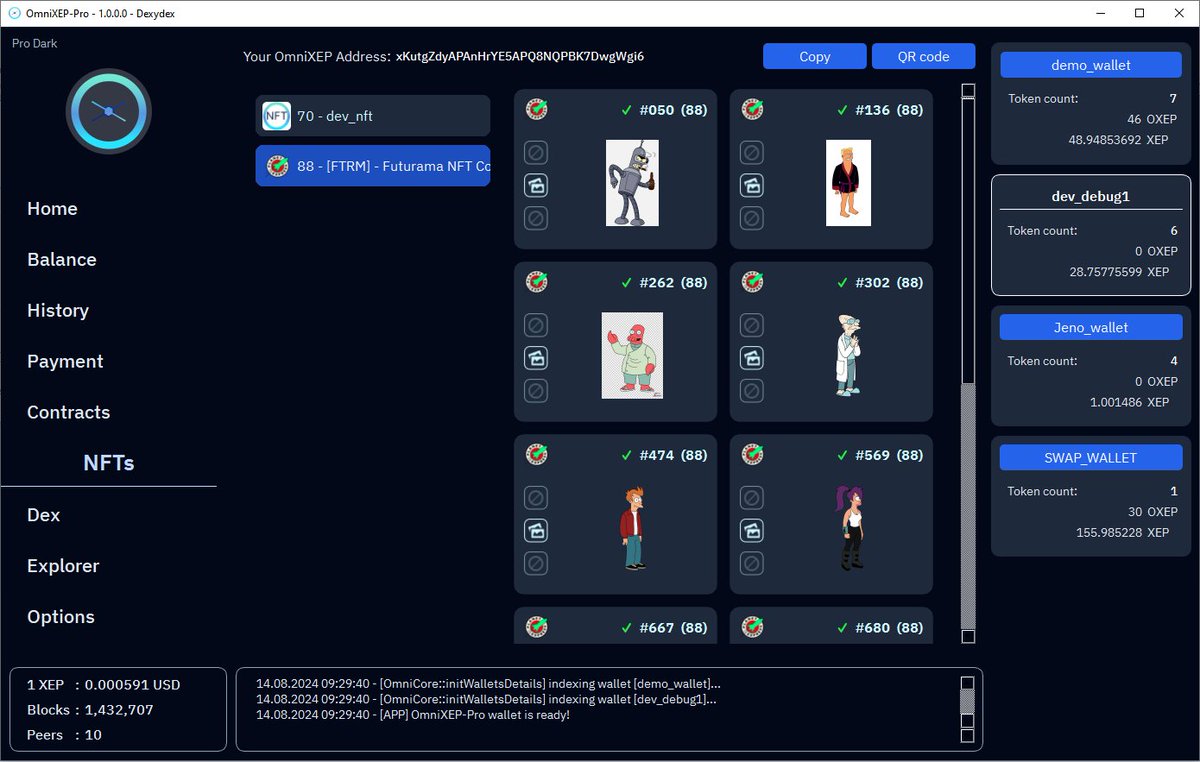This screenshot has width=1200, height=762.
Task: Open Leela image on NFT #569
Action: (849, 528)
